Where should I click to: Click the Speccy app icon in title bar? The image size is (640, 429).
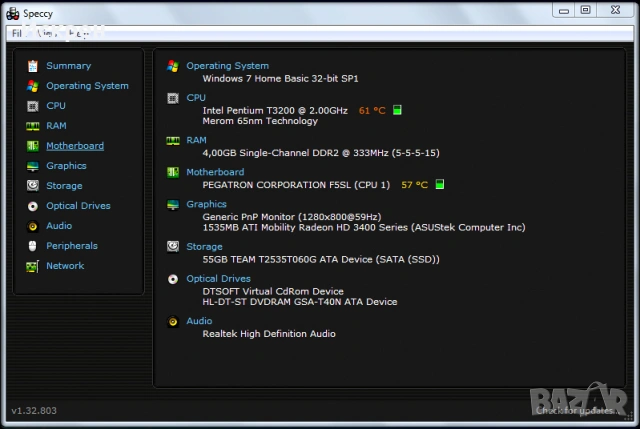point(13,13)
